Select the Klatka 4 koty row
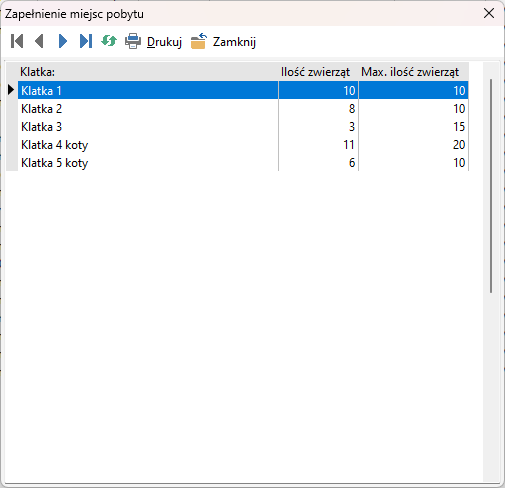The height and width of the screenshot is (488, 505). [243, 145]
